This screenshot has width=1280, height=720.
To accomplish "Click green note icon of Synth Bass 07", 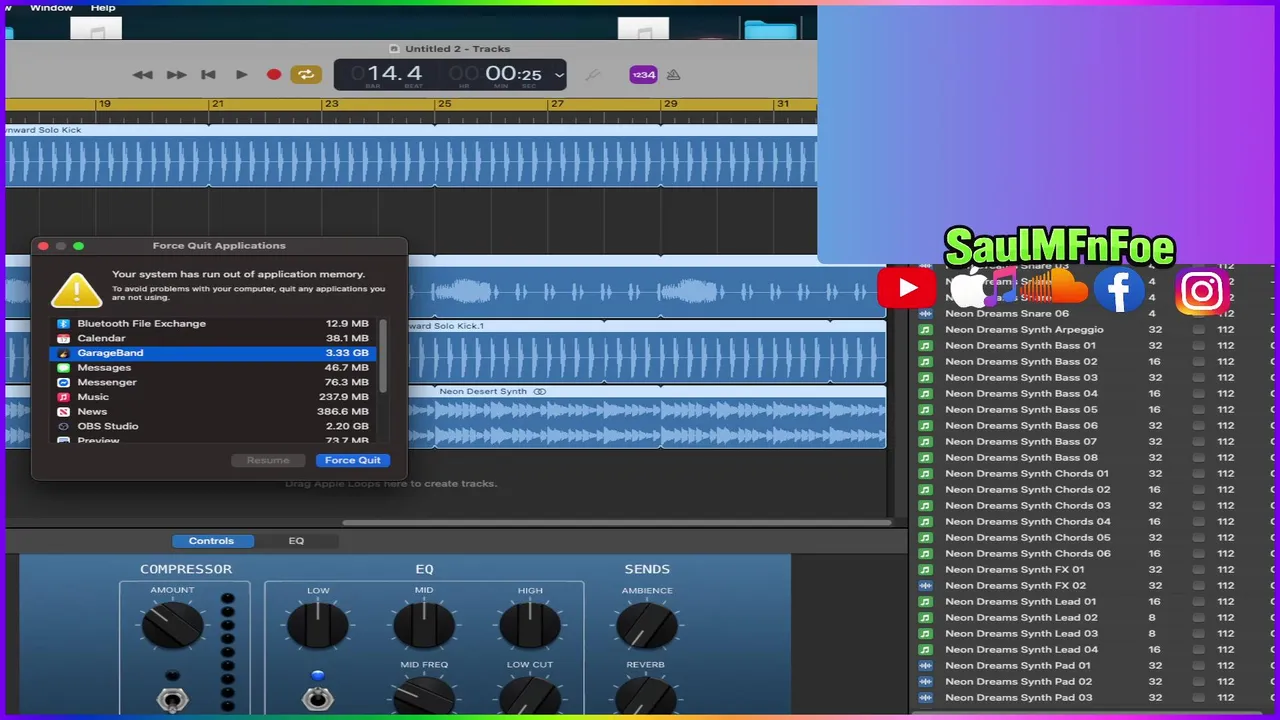I will point(925,442).
